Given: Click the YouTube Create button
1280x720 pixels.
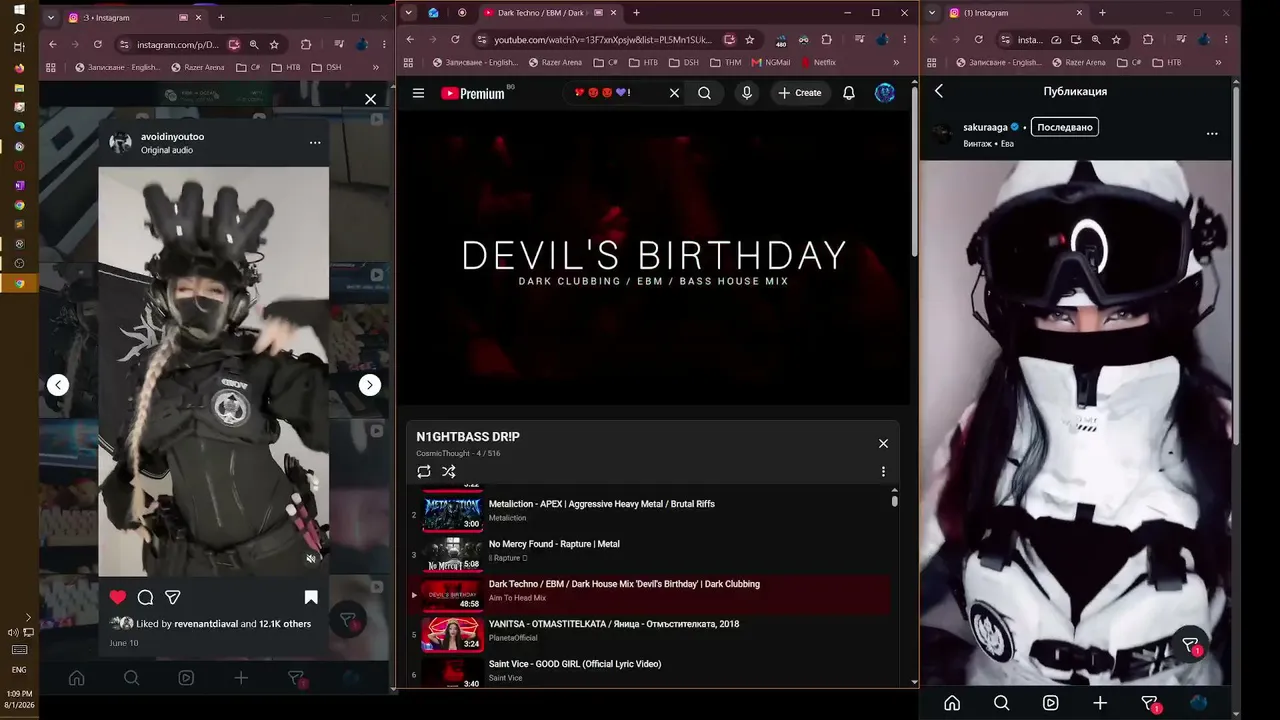Looking at the screenshot, I should pos(800,93).
